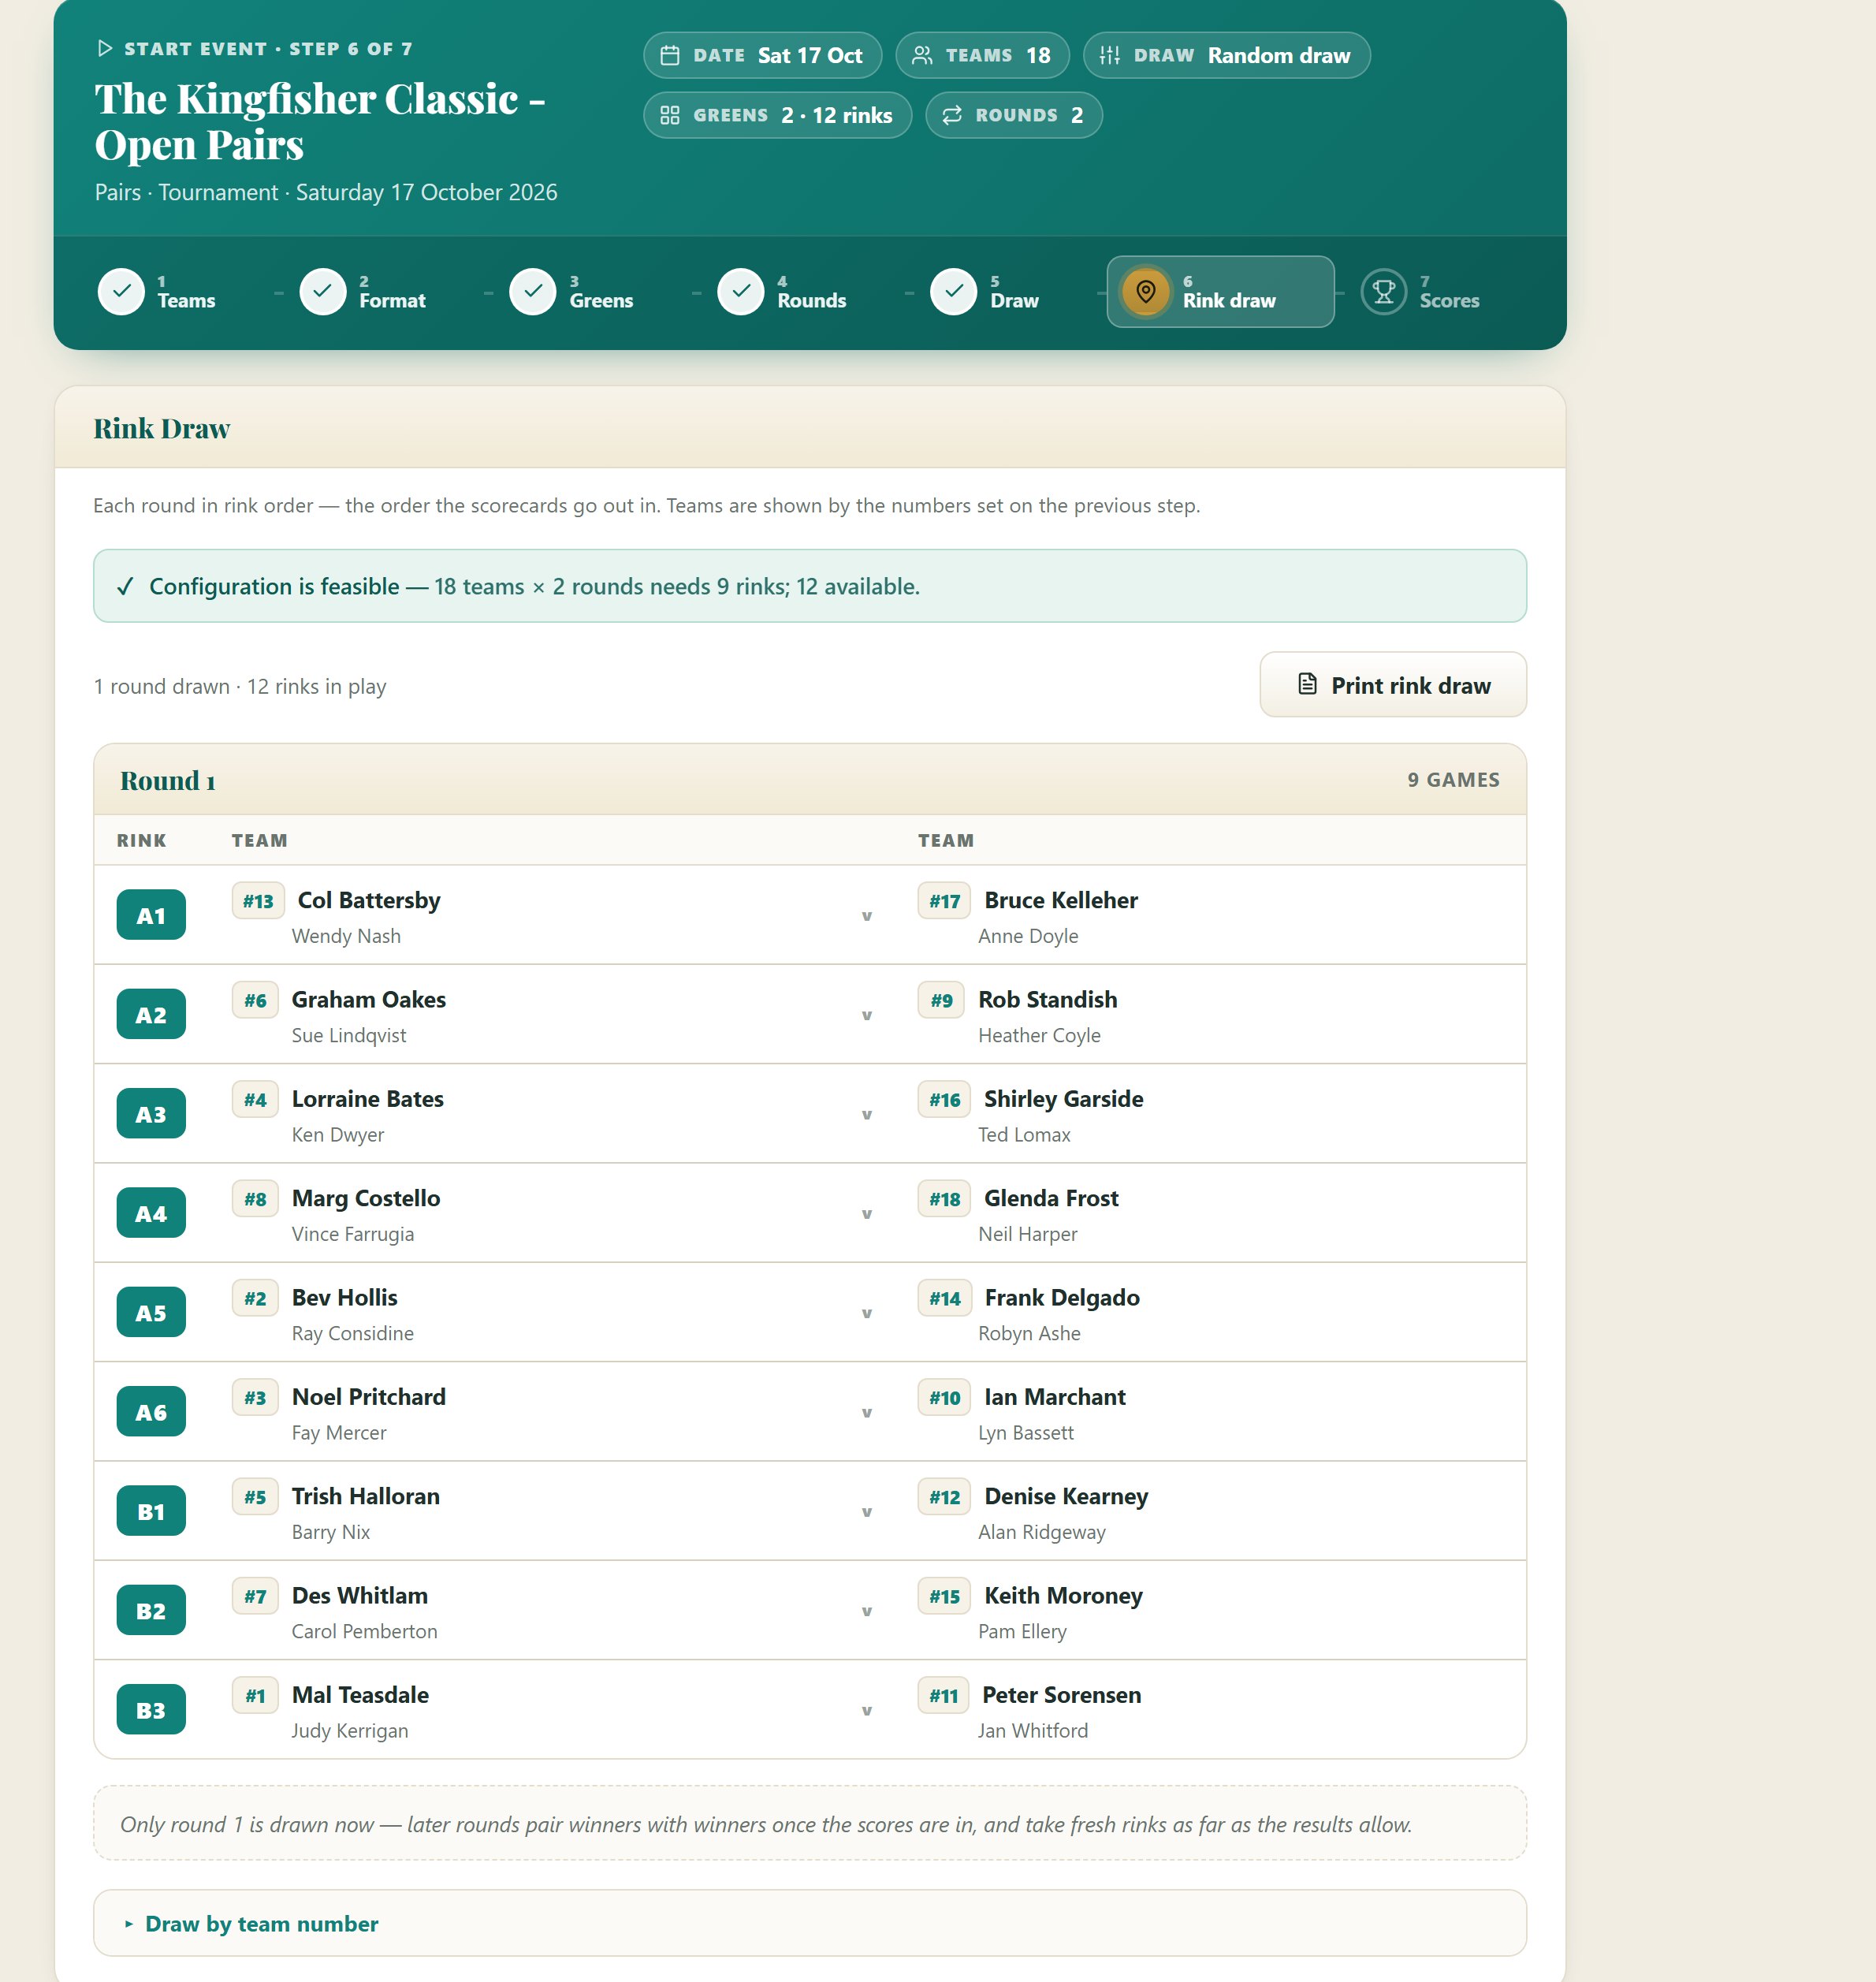Viewport: 1876px width, 1982px height.
Task: Click team name Noel Pritchard
Action: pyautogui.click(x=369, y=1397)
